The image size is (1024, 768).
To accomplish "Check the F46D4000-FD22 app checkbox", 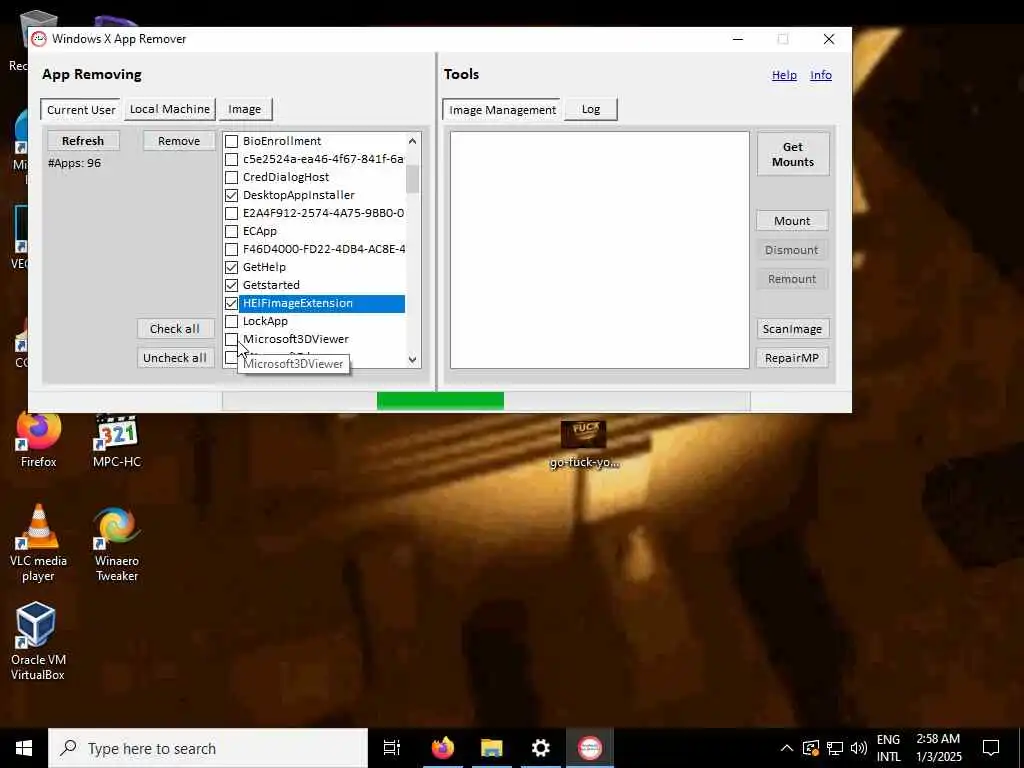I will pyautogui.click(x=231, y=249).
